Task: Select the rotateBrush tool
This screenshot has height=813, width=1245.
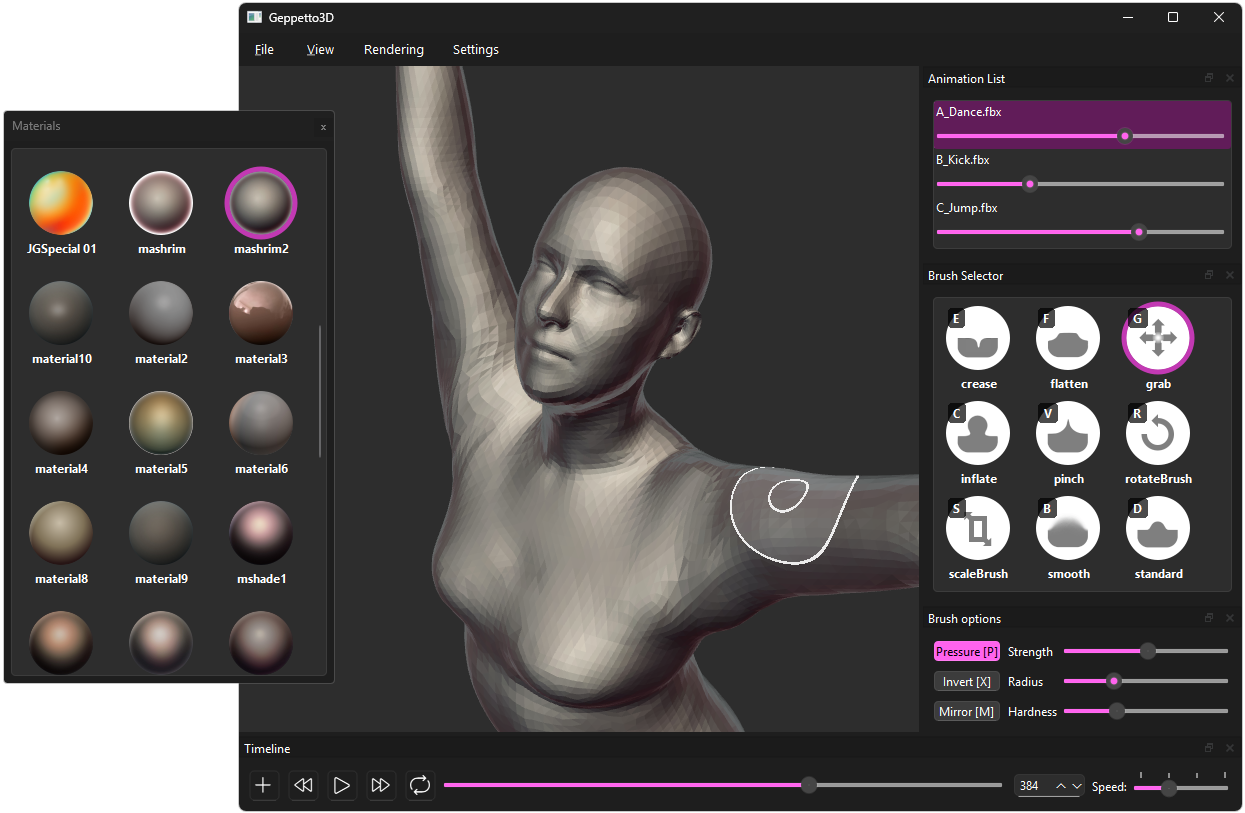Action: (x=1158, y=433)
